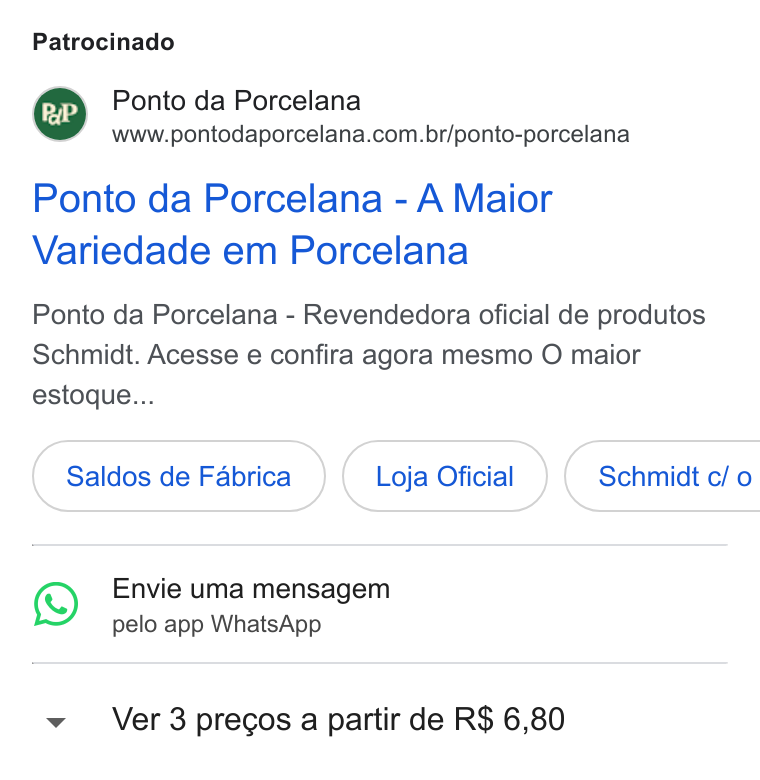The height and width of the screenshot is (780, 760).
Task: Click the truncated estoque... text
Action: click(93, 395)
